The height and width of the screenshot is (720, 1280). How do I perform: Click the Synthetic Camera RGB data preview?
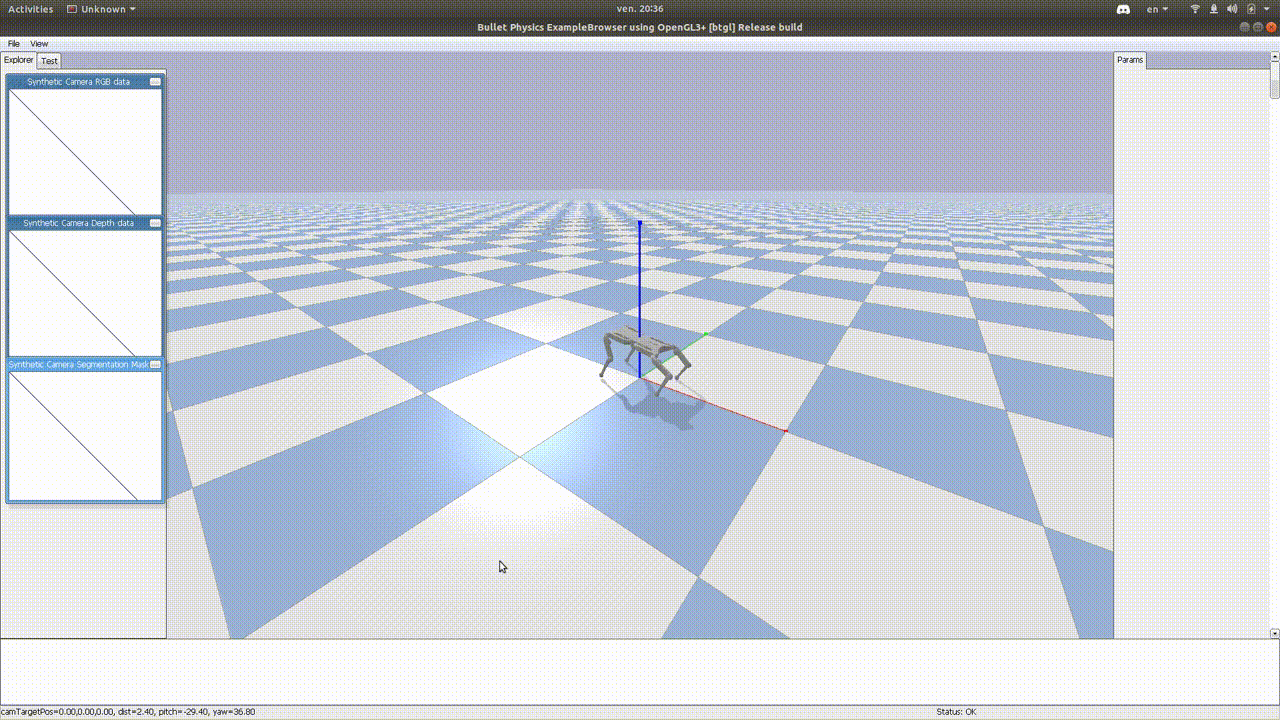pos(85,151)
